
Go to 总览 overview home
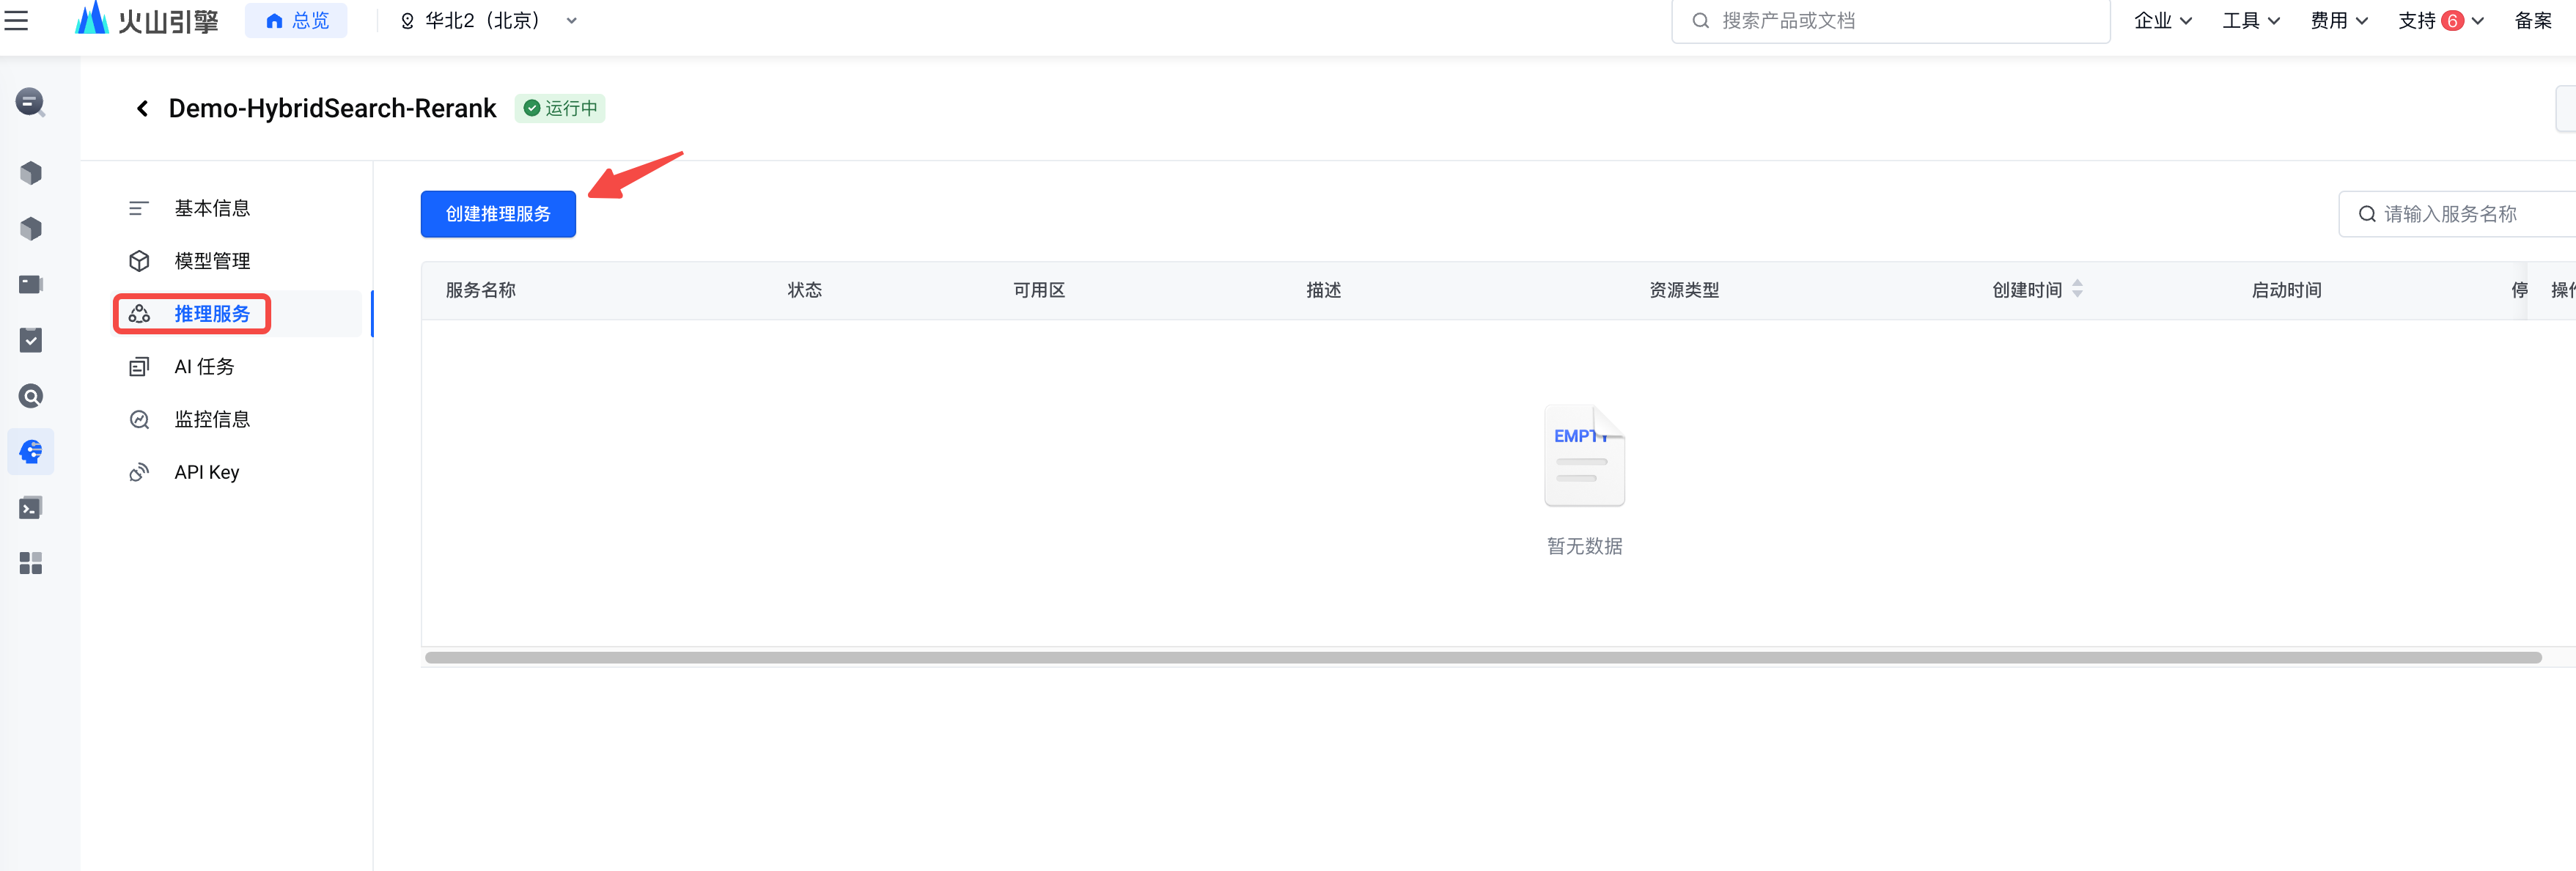coord(296,20)
